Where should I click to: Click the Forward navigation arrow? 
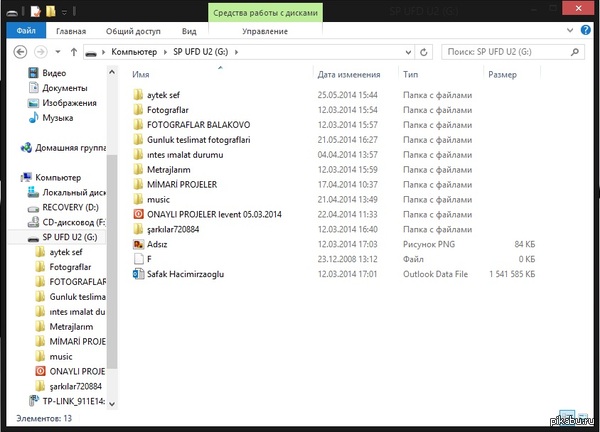coord(41,52)
